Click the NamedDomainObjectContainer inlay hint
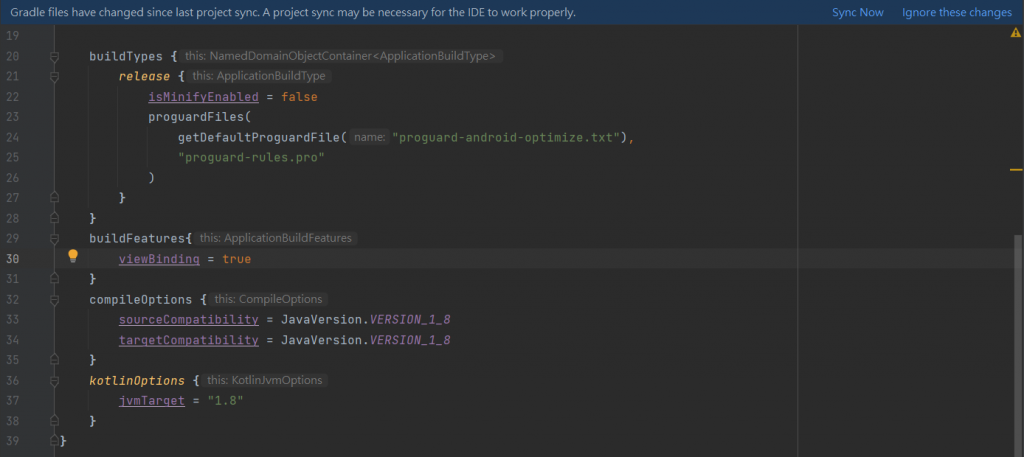Viewport: 1024px width, 457px height. coord(341,56)
